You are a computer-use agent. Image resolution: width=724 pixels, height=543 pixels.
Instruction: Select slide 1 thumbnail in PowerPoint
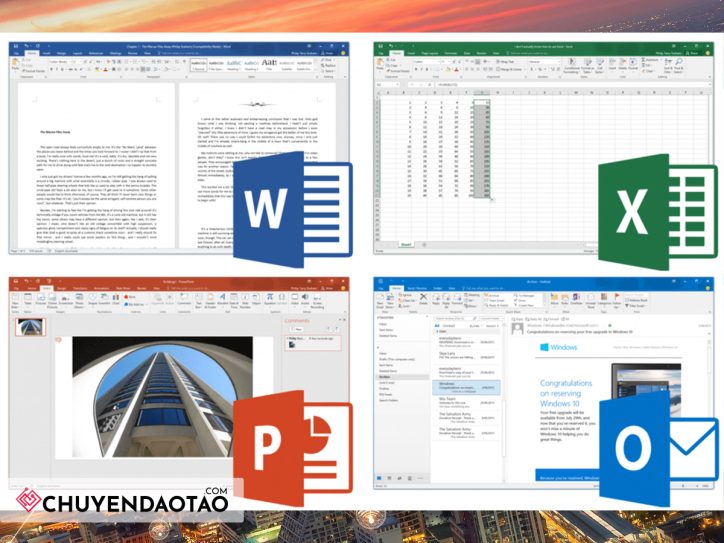(30, 327)
